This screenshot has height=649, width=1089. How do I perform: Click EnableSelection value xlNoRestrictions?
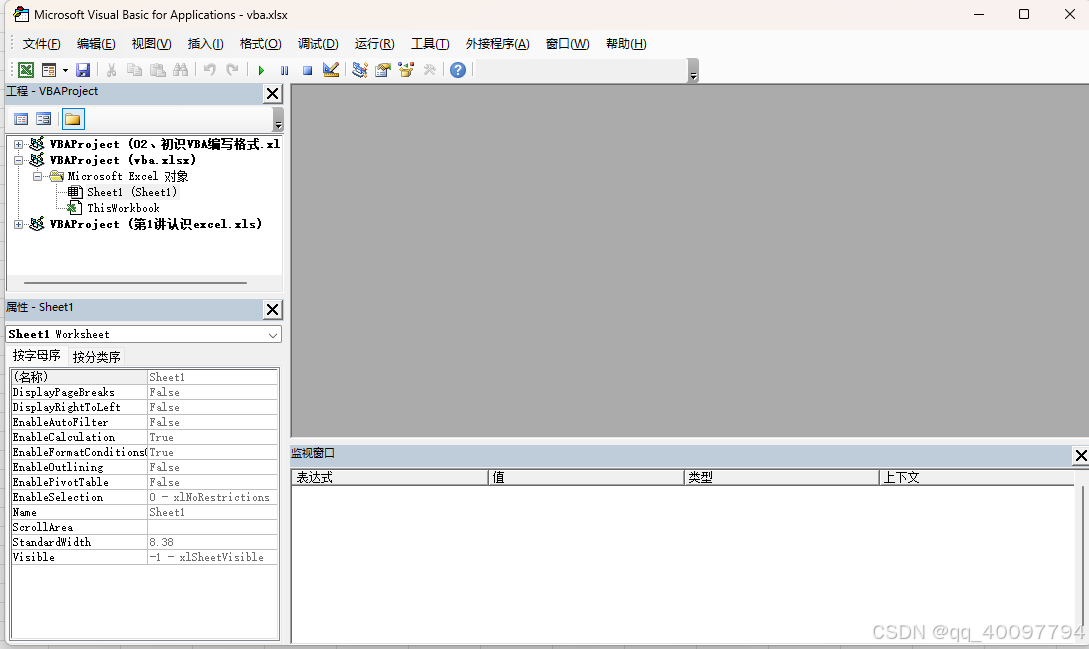click(x=213, y=498)
